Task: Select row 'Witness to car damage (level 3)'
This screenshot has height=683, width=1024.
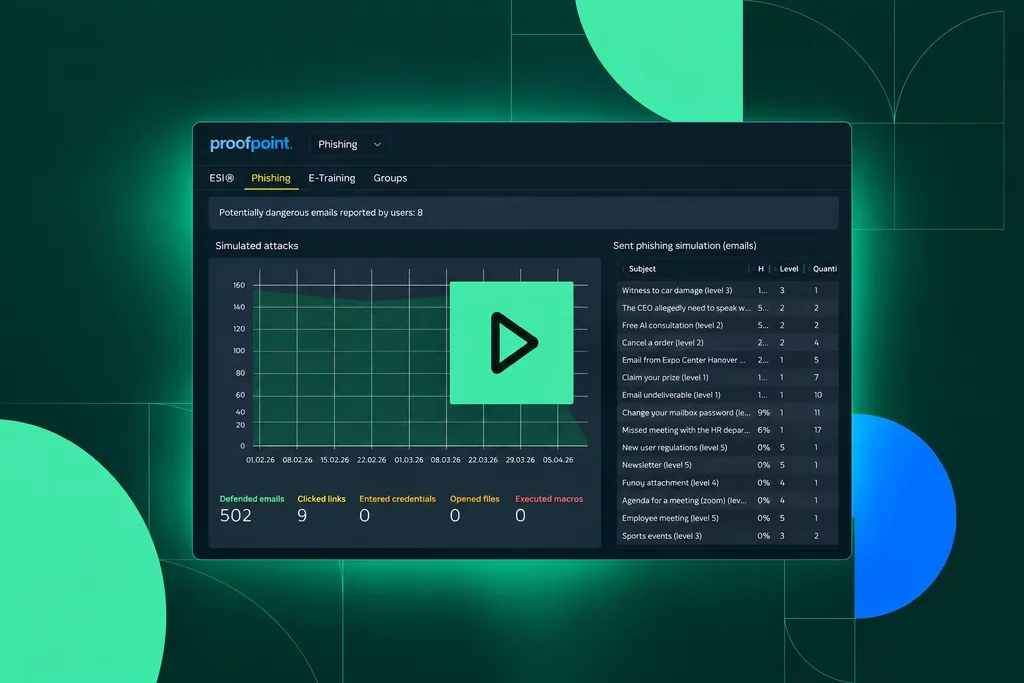Action: 728,291
